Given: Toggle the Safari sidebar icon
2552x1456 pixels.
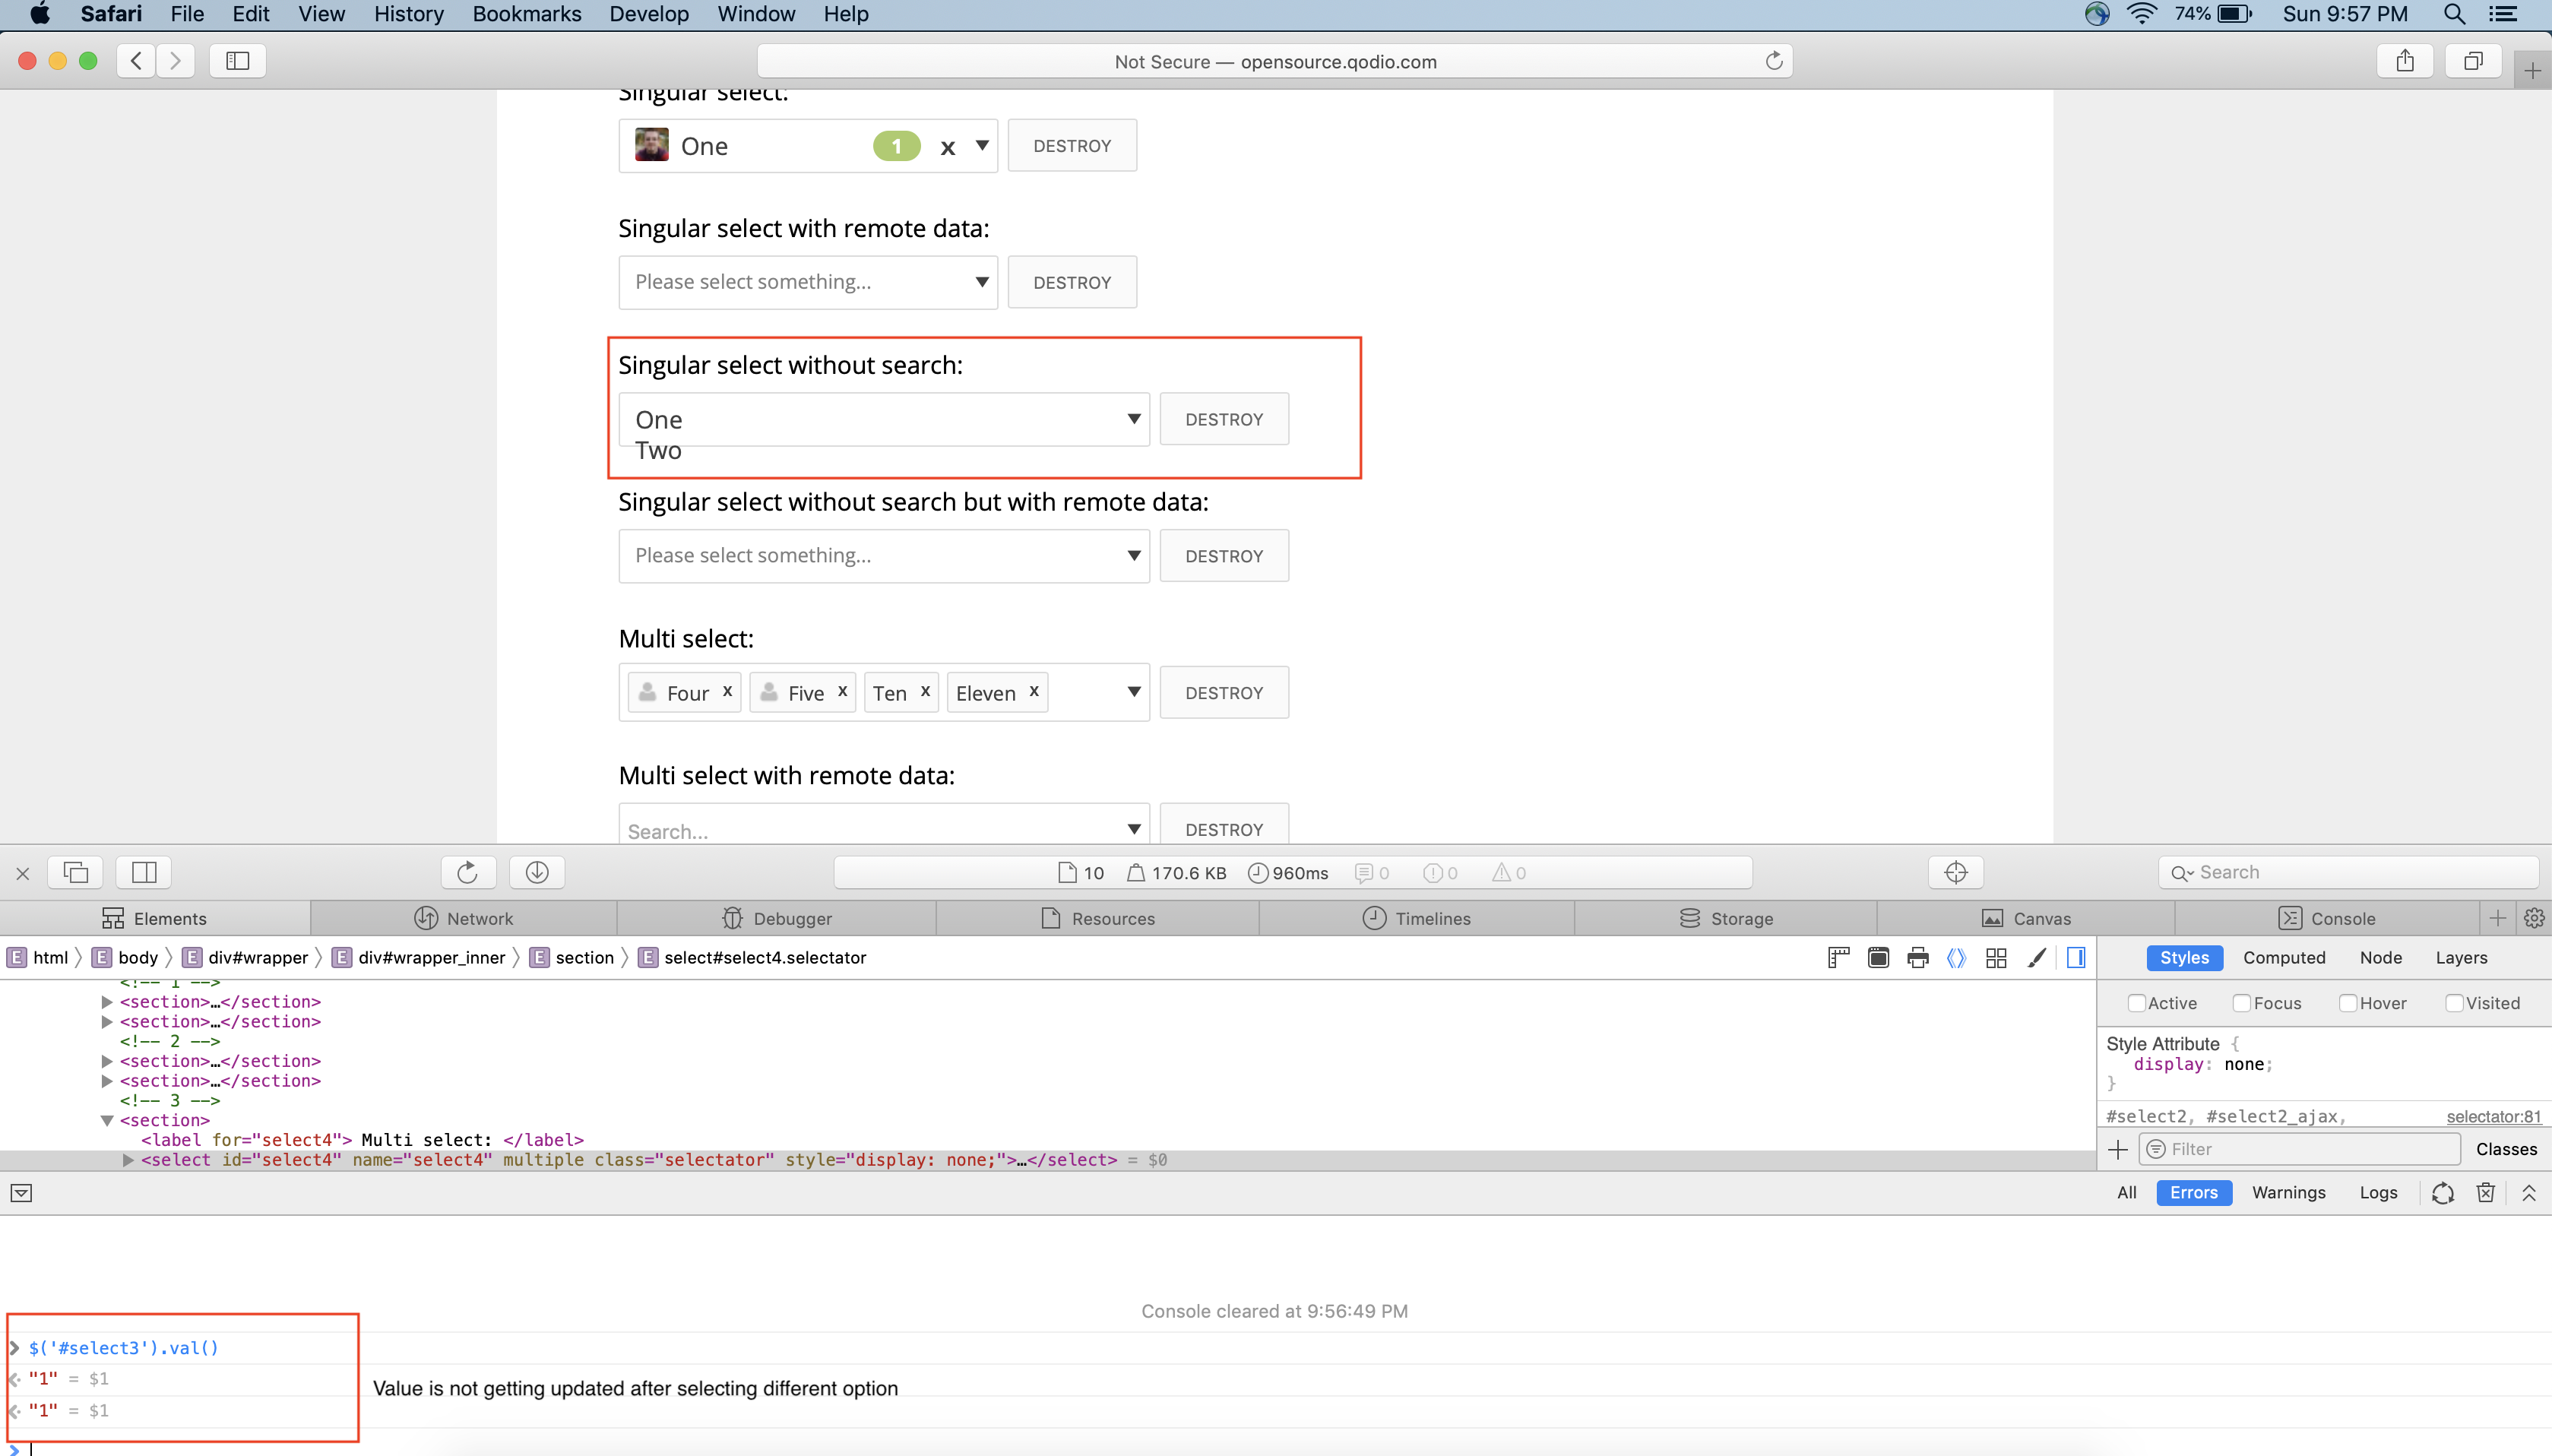Looking at the screenshot, I should (237, 61).
